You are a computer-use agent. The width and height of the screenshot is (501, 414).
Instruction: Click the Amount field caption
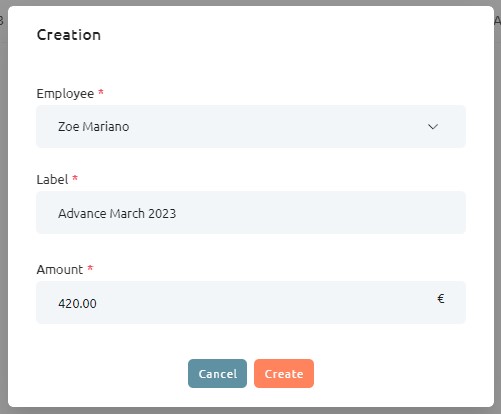click(x=60, y=269)
